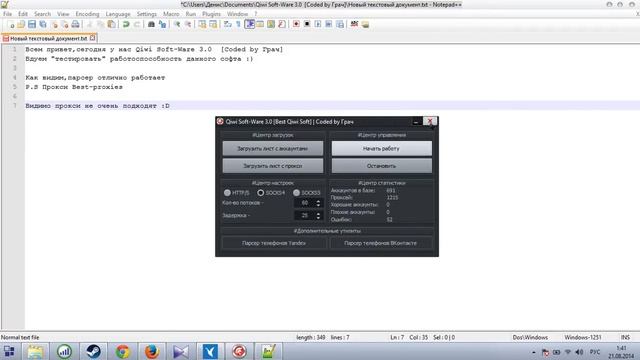Open the Encoding menu
This screenshot has height=360, width=640.
click(x=87, y=14)
